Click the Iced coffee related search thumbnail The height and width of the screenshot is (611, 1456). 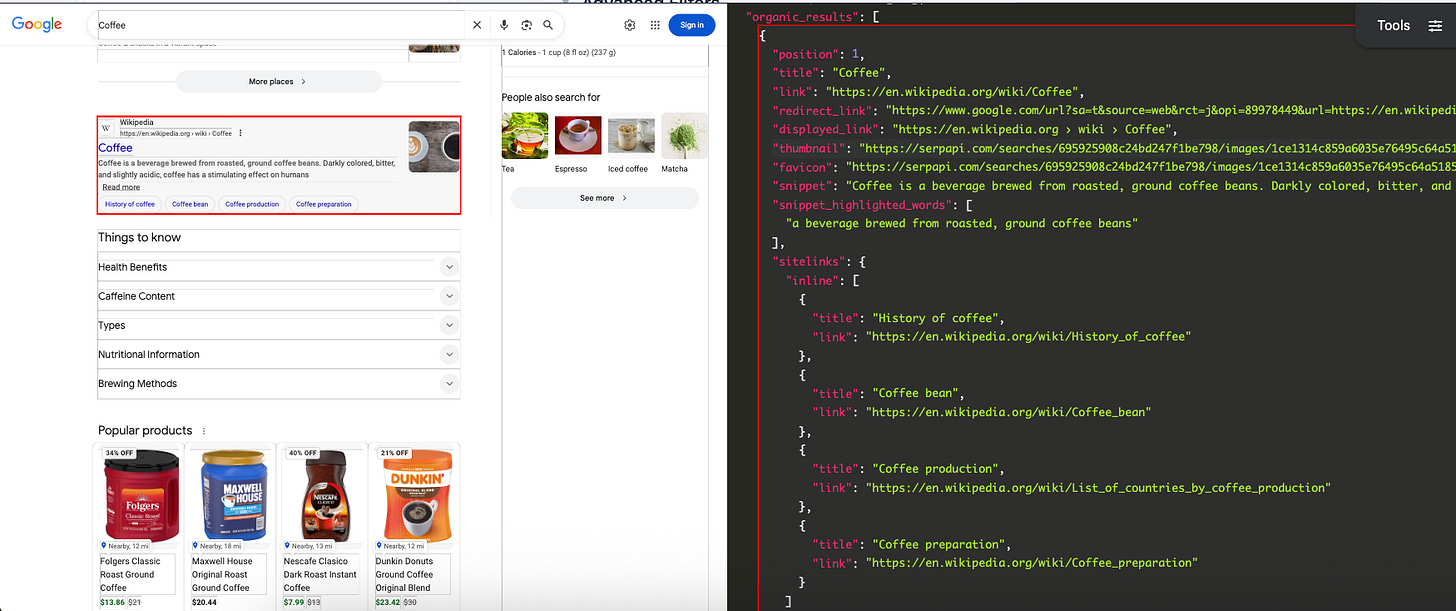point(631,136)
